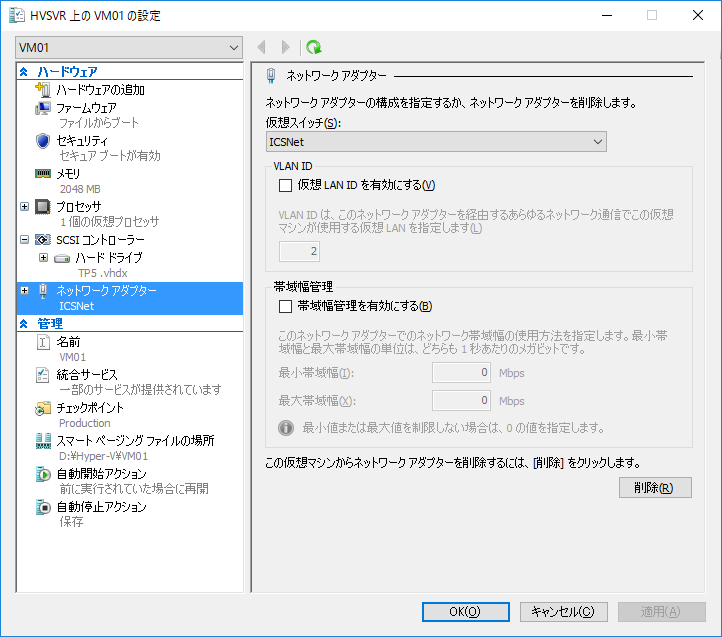Image resolution: width=722 pixels, height=637 pixels.
Task: Select 自動開始アクション in tree
Action: (x=101, y=474)
